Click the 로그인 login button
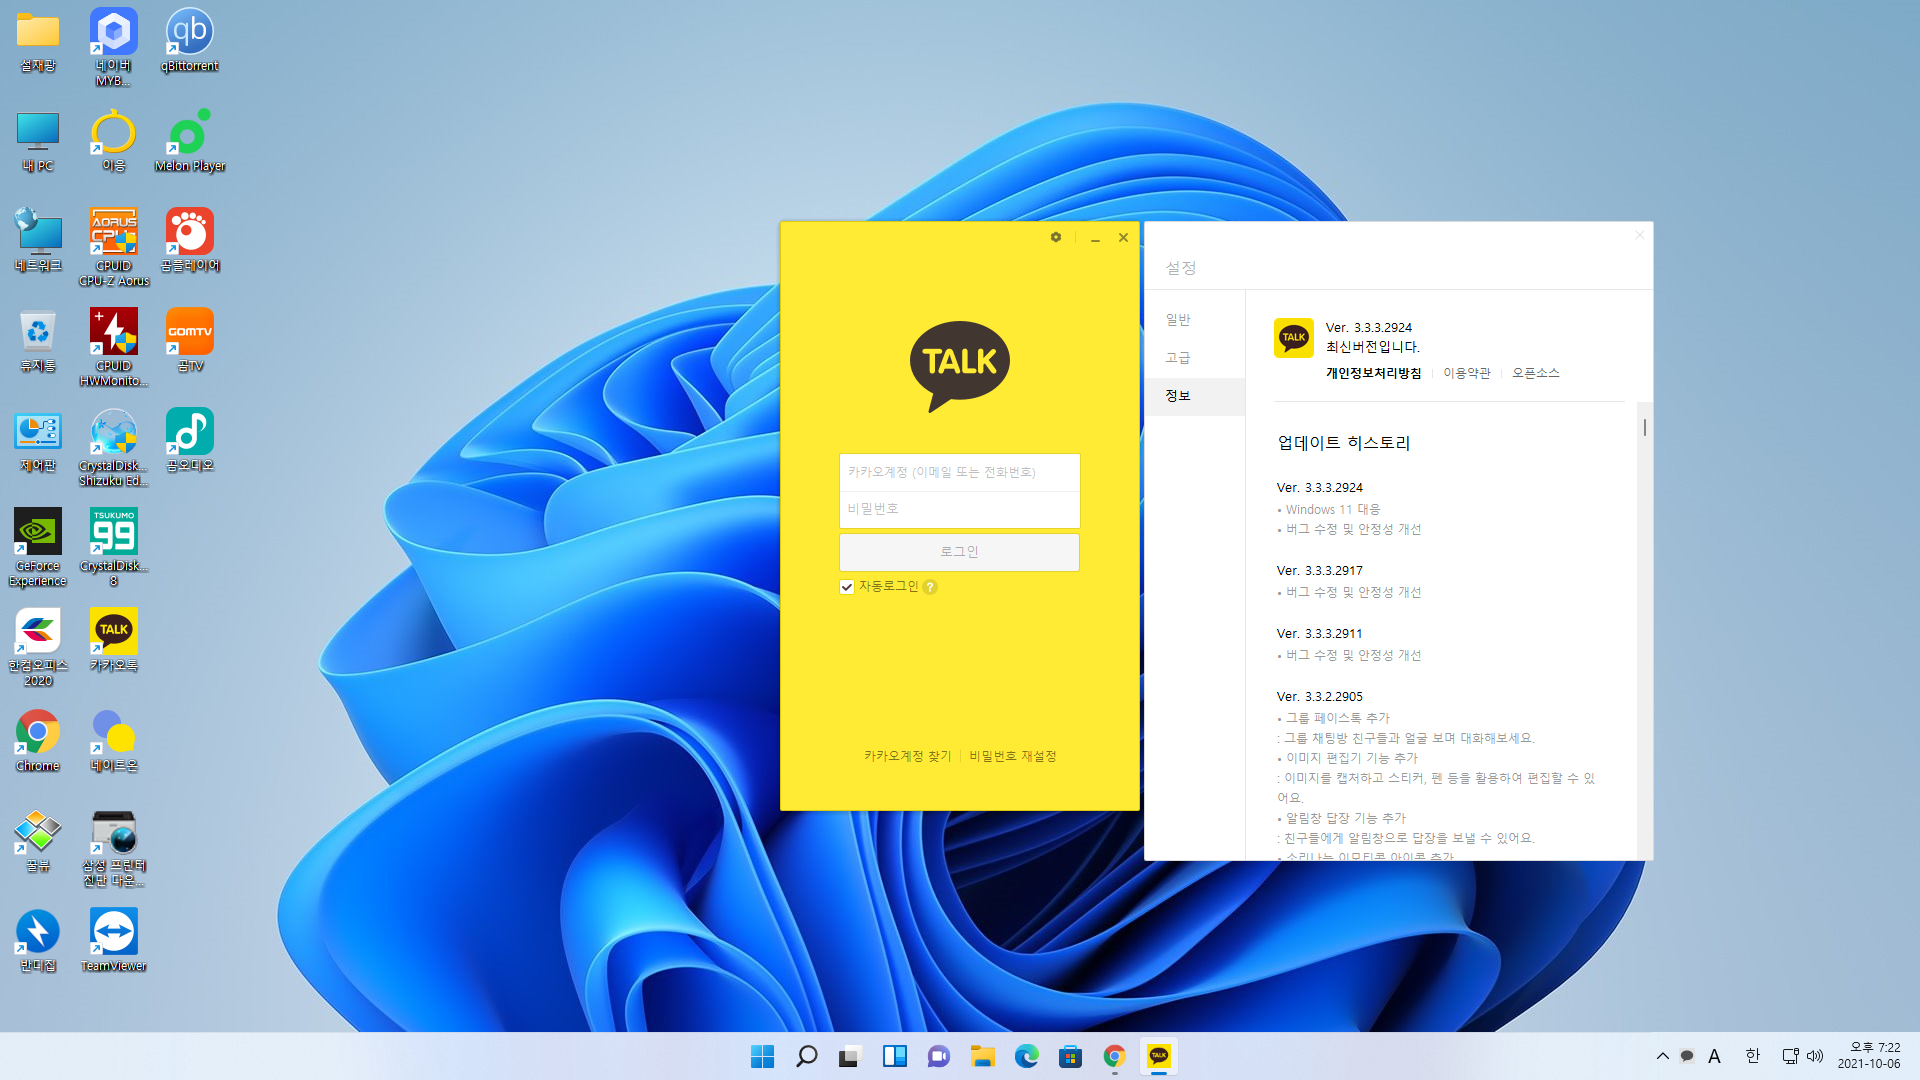This screenshot has height=1080, width=1920. point(959,552)
